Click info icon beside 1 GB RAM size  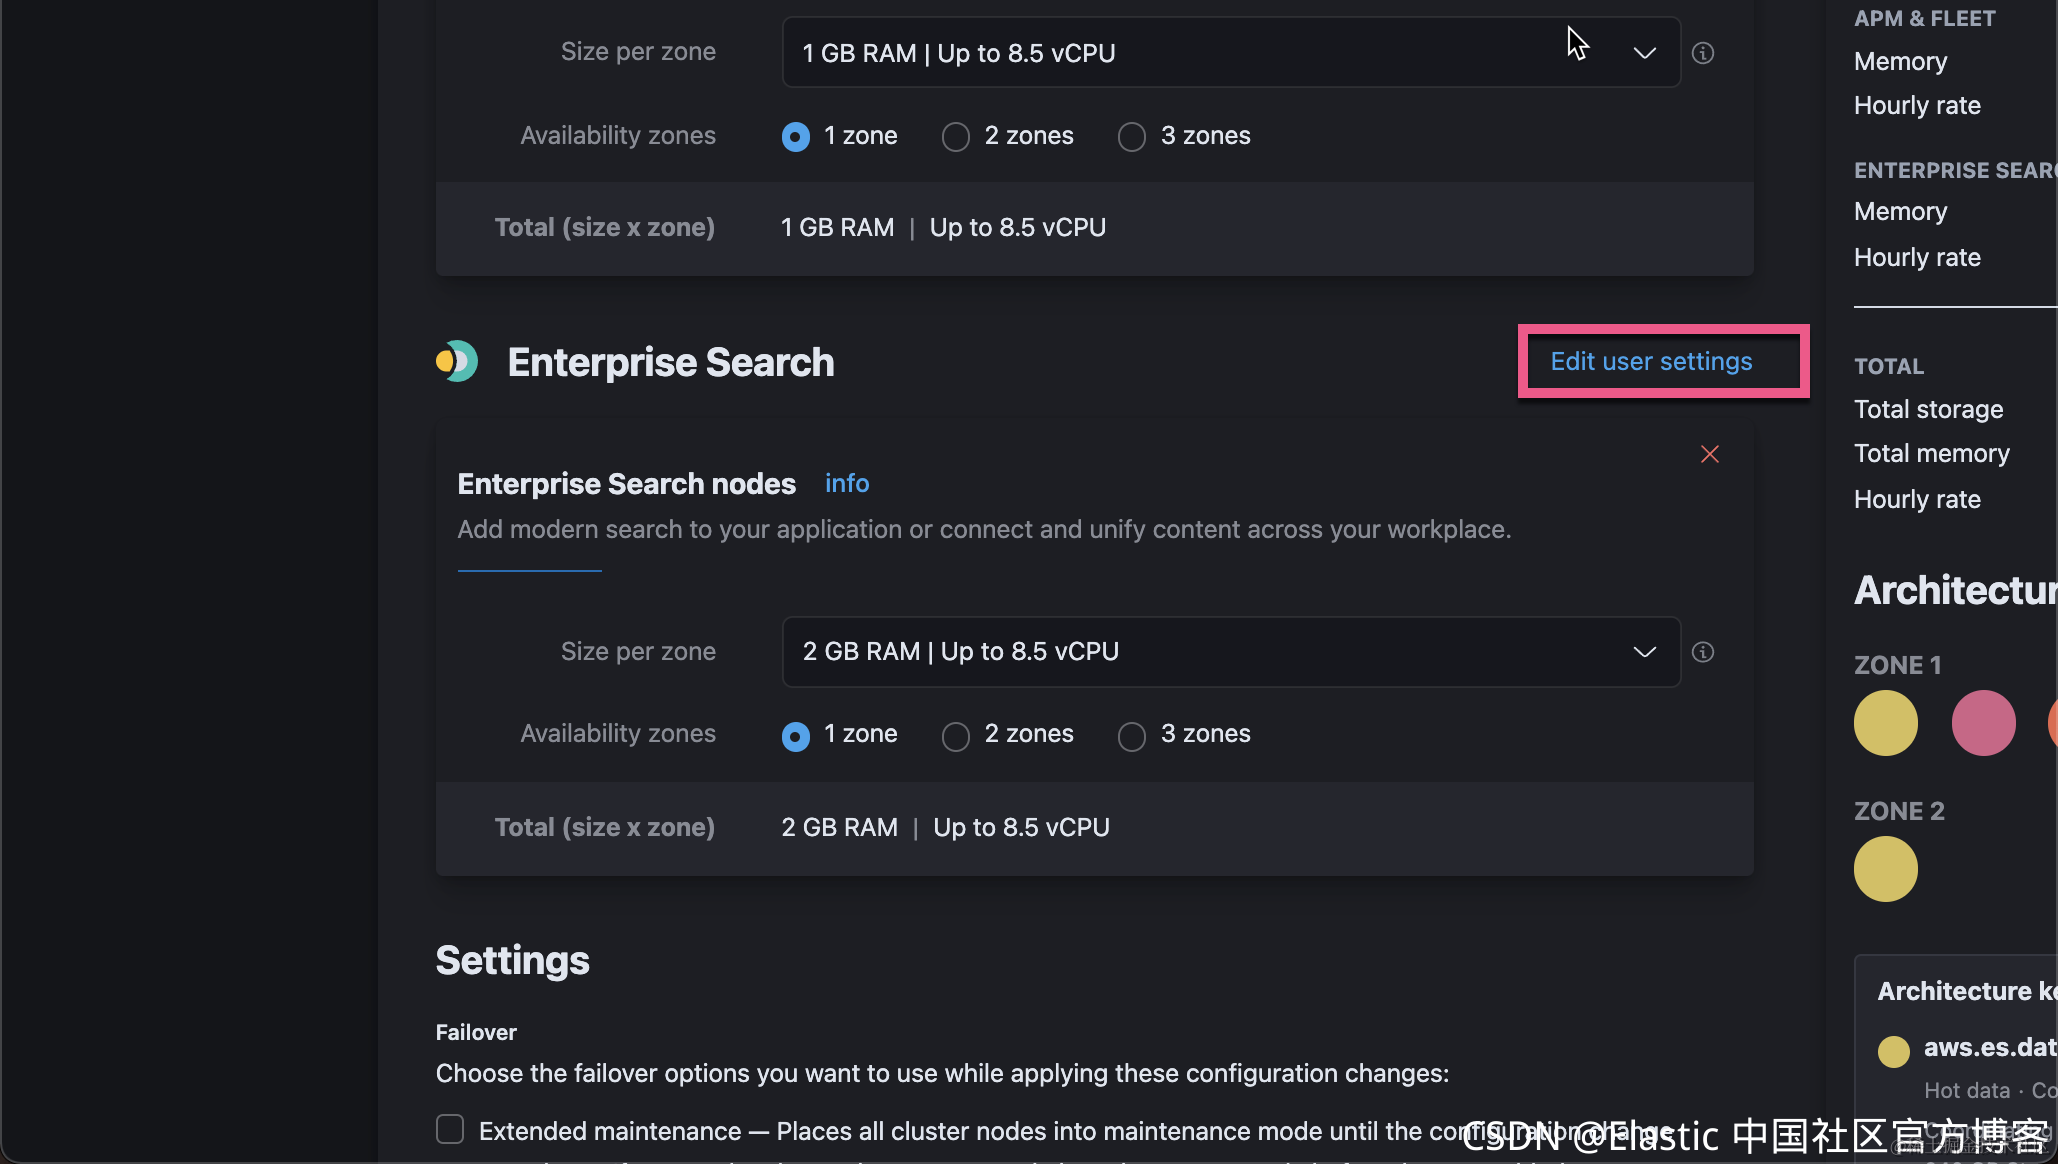click(x=1703, y=53)
